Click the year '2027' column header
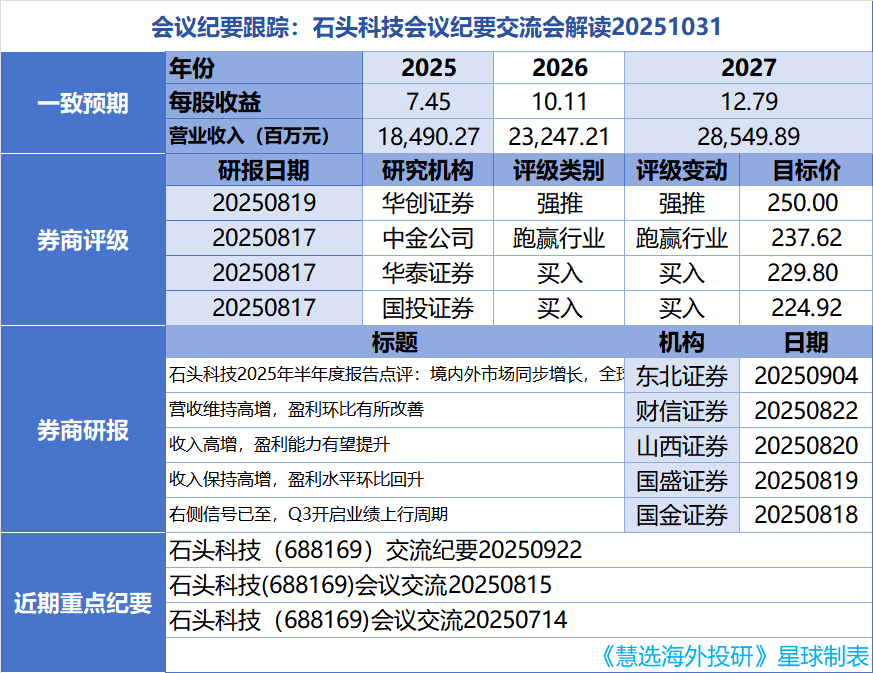This screenshot has height=673, width=873. pyautogui.click(x=748, y=68)
